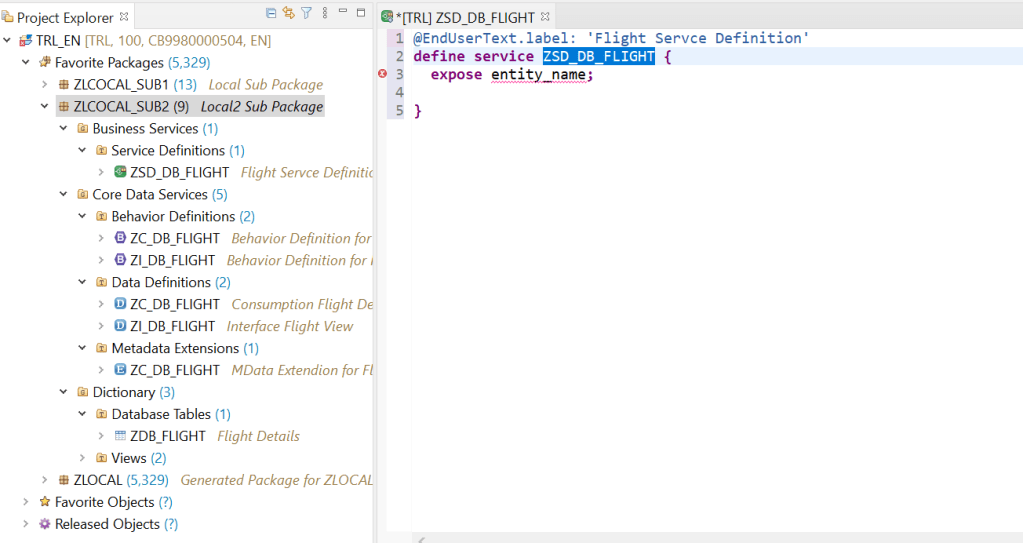The height and width of the screenshot is (543, 1023).
Task: Expand the ZDB_FLIGHT table node
Action: (101, 435)
